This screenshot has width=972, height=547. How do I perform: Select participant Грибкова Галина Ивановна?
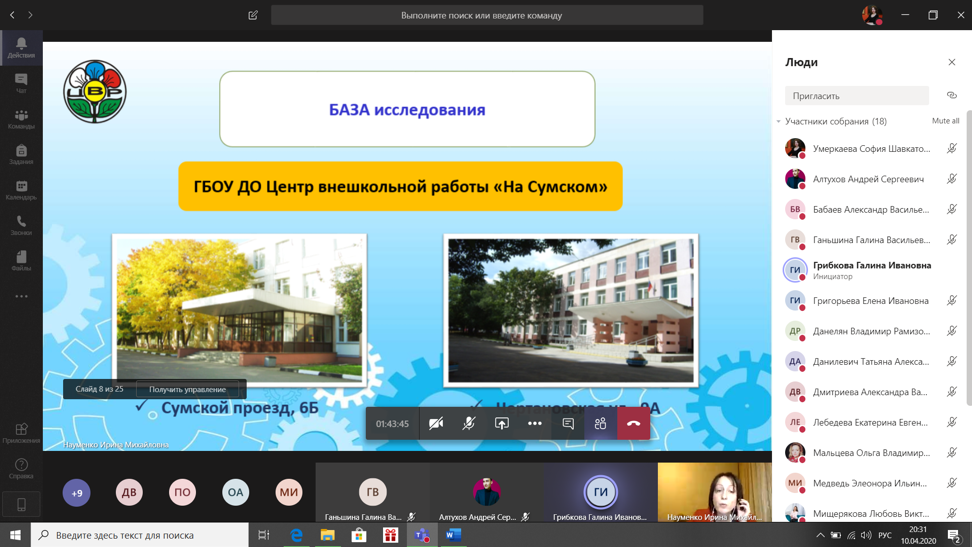[870, 270]
